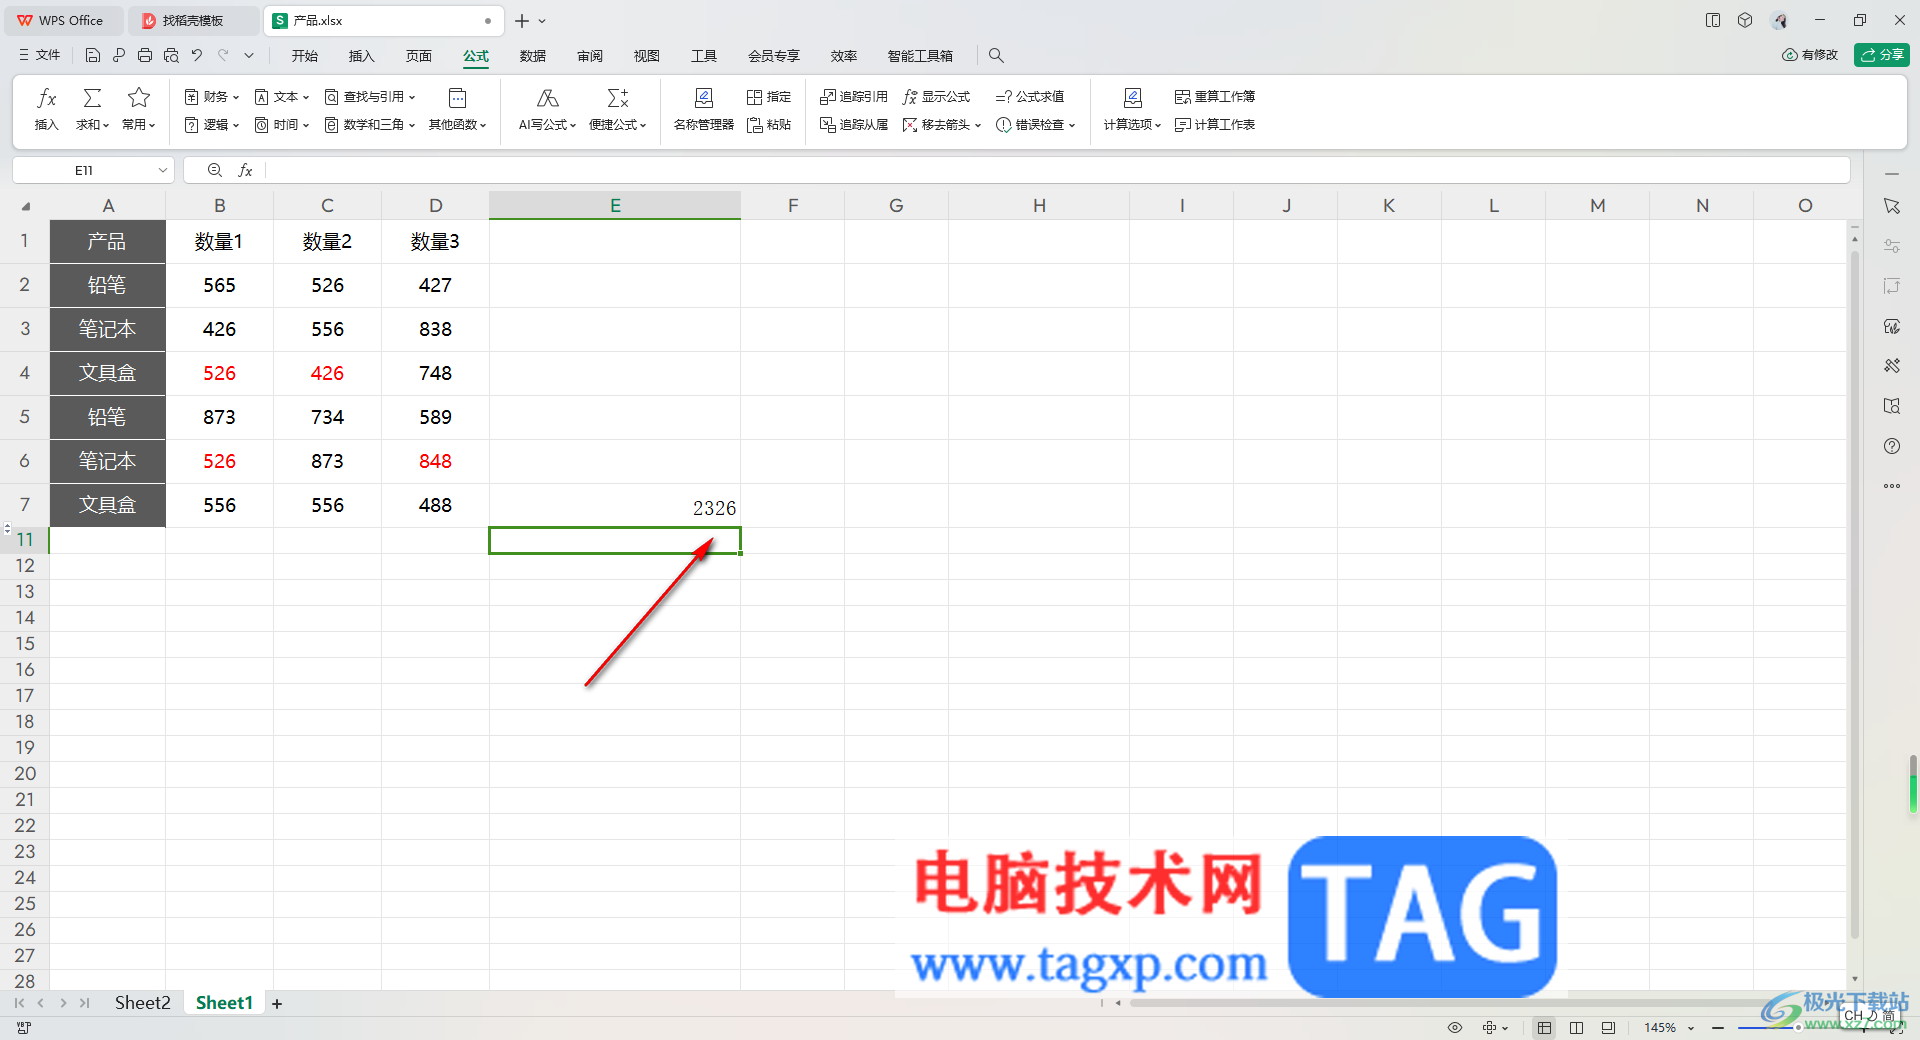Click Recalculate Workbook (重算工作簿)
This screenshot has height=1040, width=1920.
pyautogui.click(x=1214, y=96)
